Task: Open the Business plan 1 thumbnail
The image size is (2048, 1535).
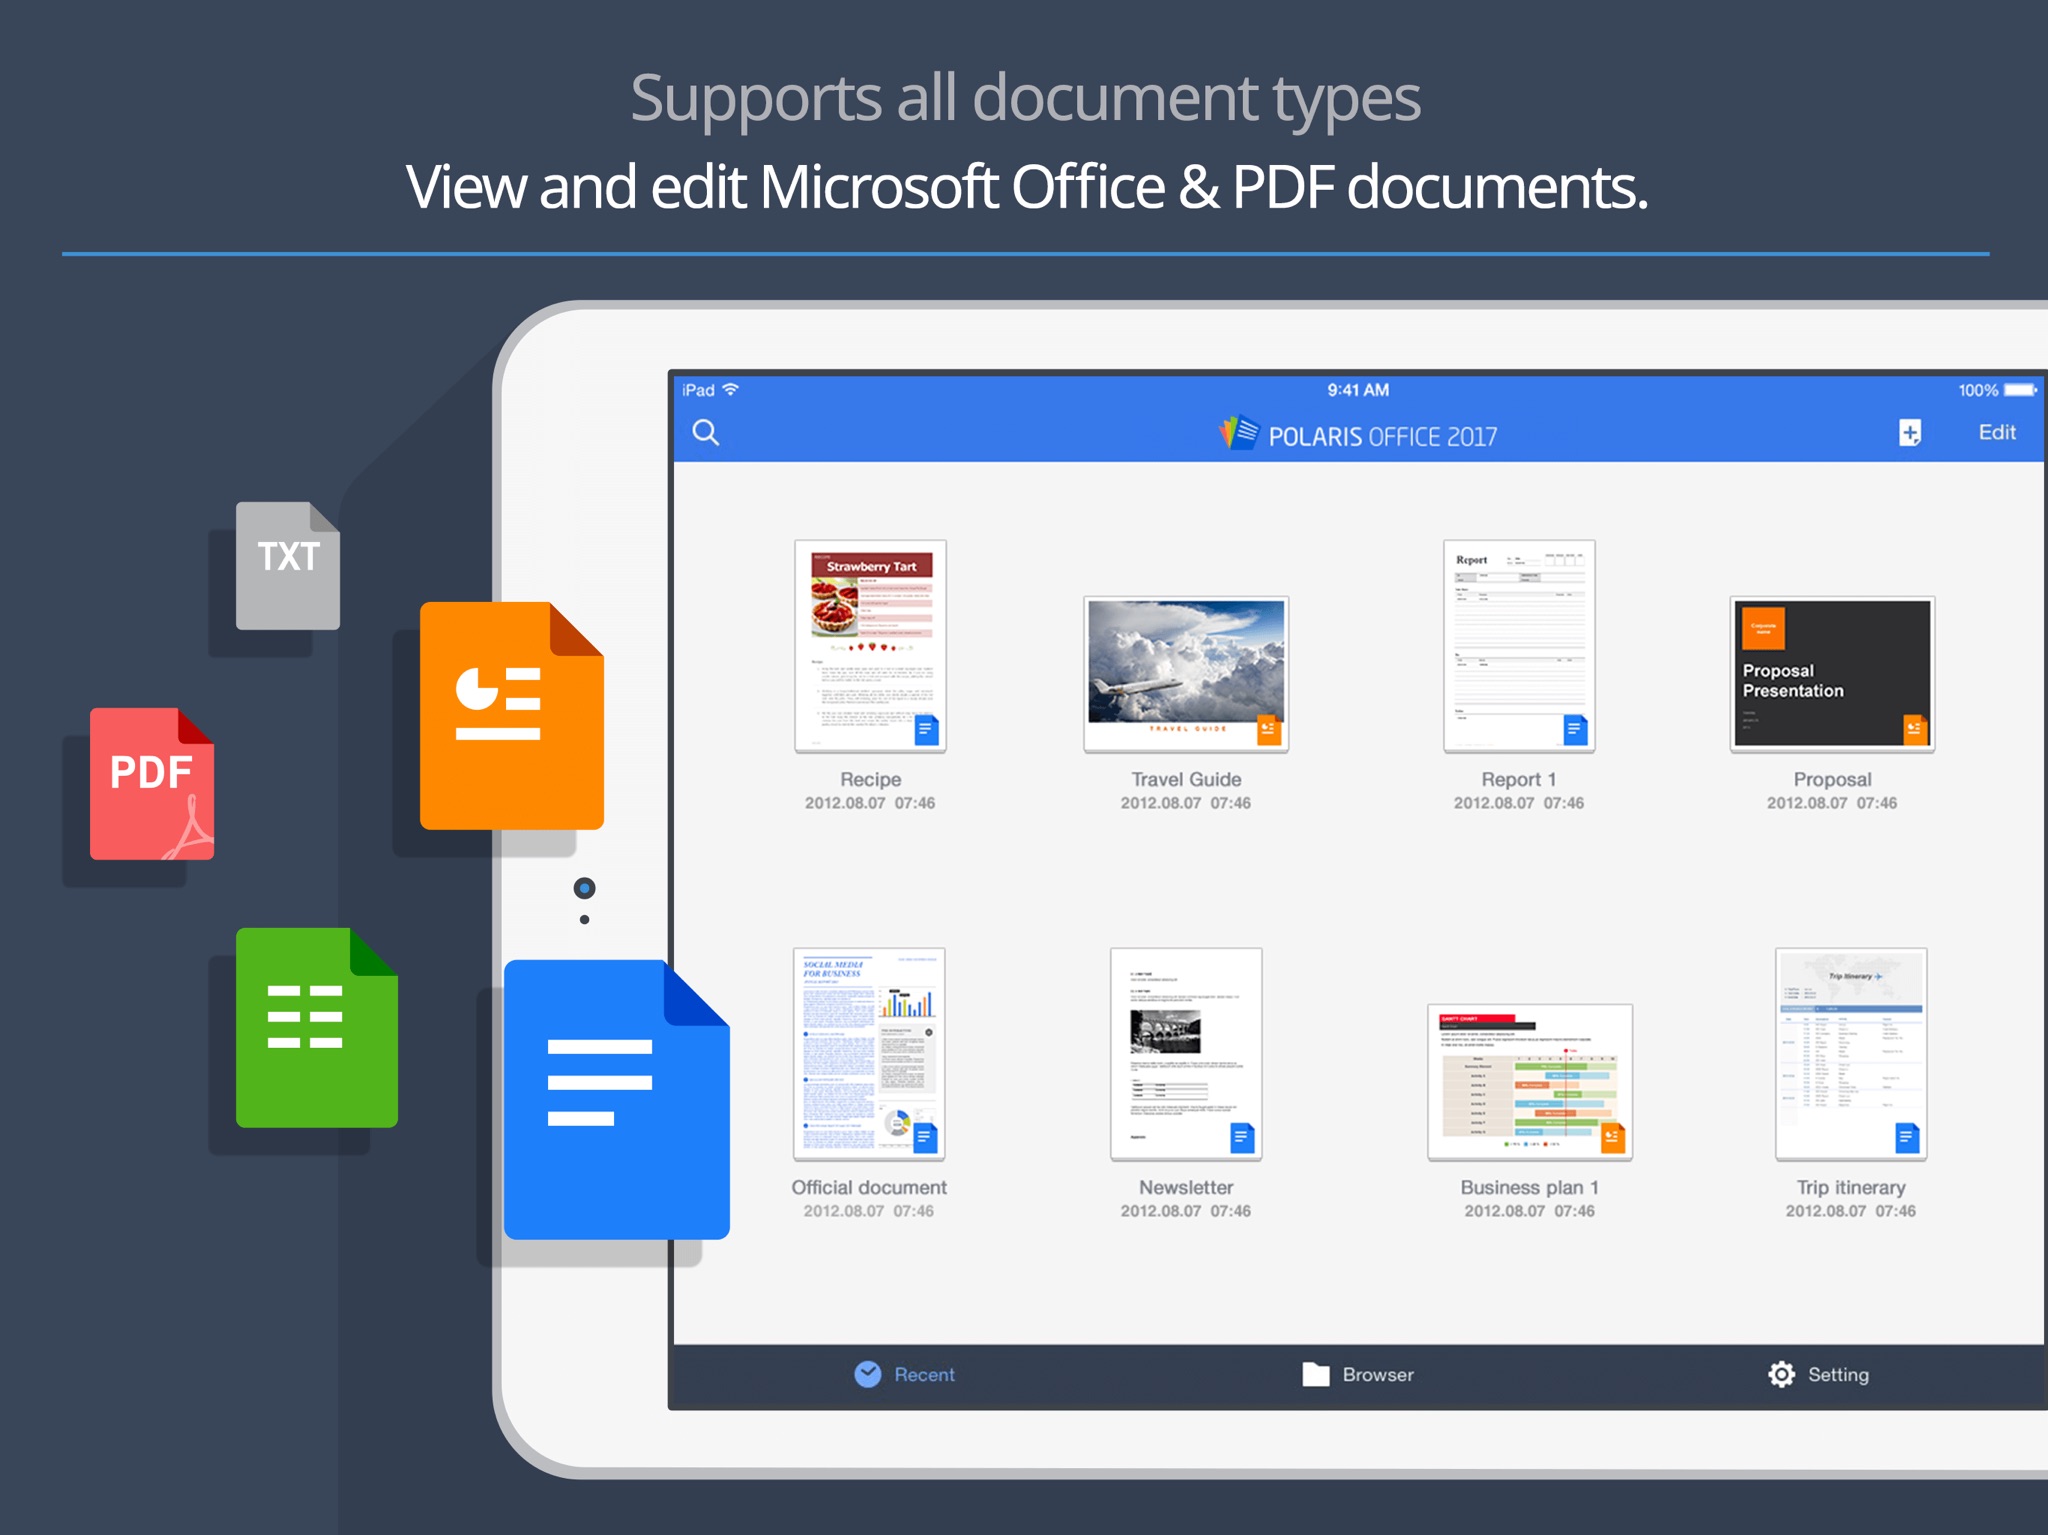Action: tap(1530, 1082)
